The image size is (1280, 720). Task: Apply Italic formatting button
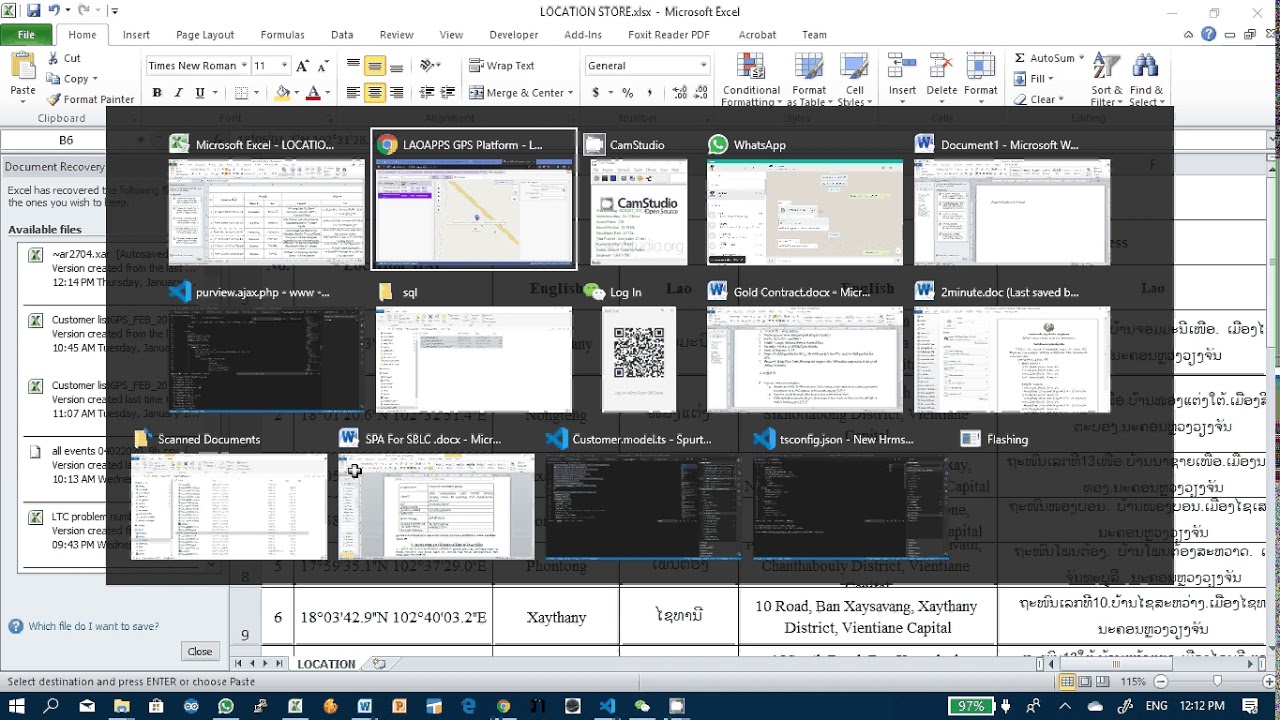pos(178,93)
